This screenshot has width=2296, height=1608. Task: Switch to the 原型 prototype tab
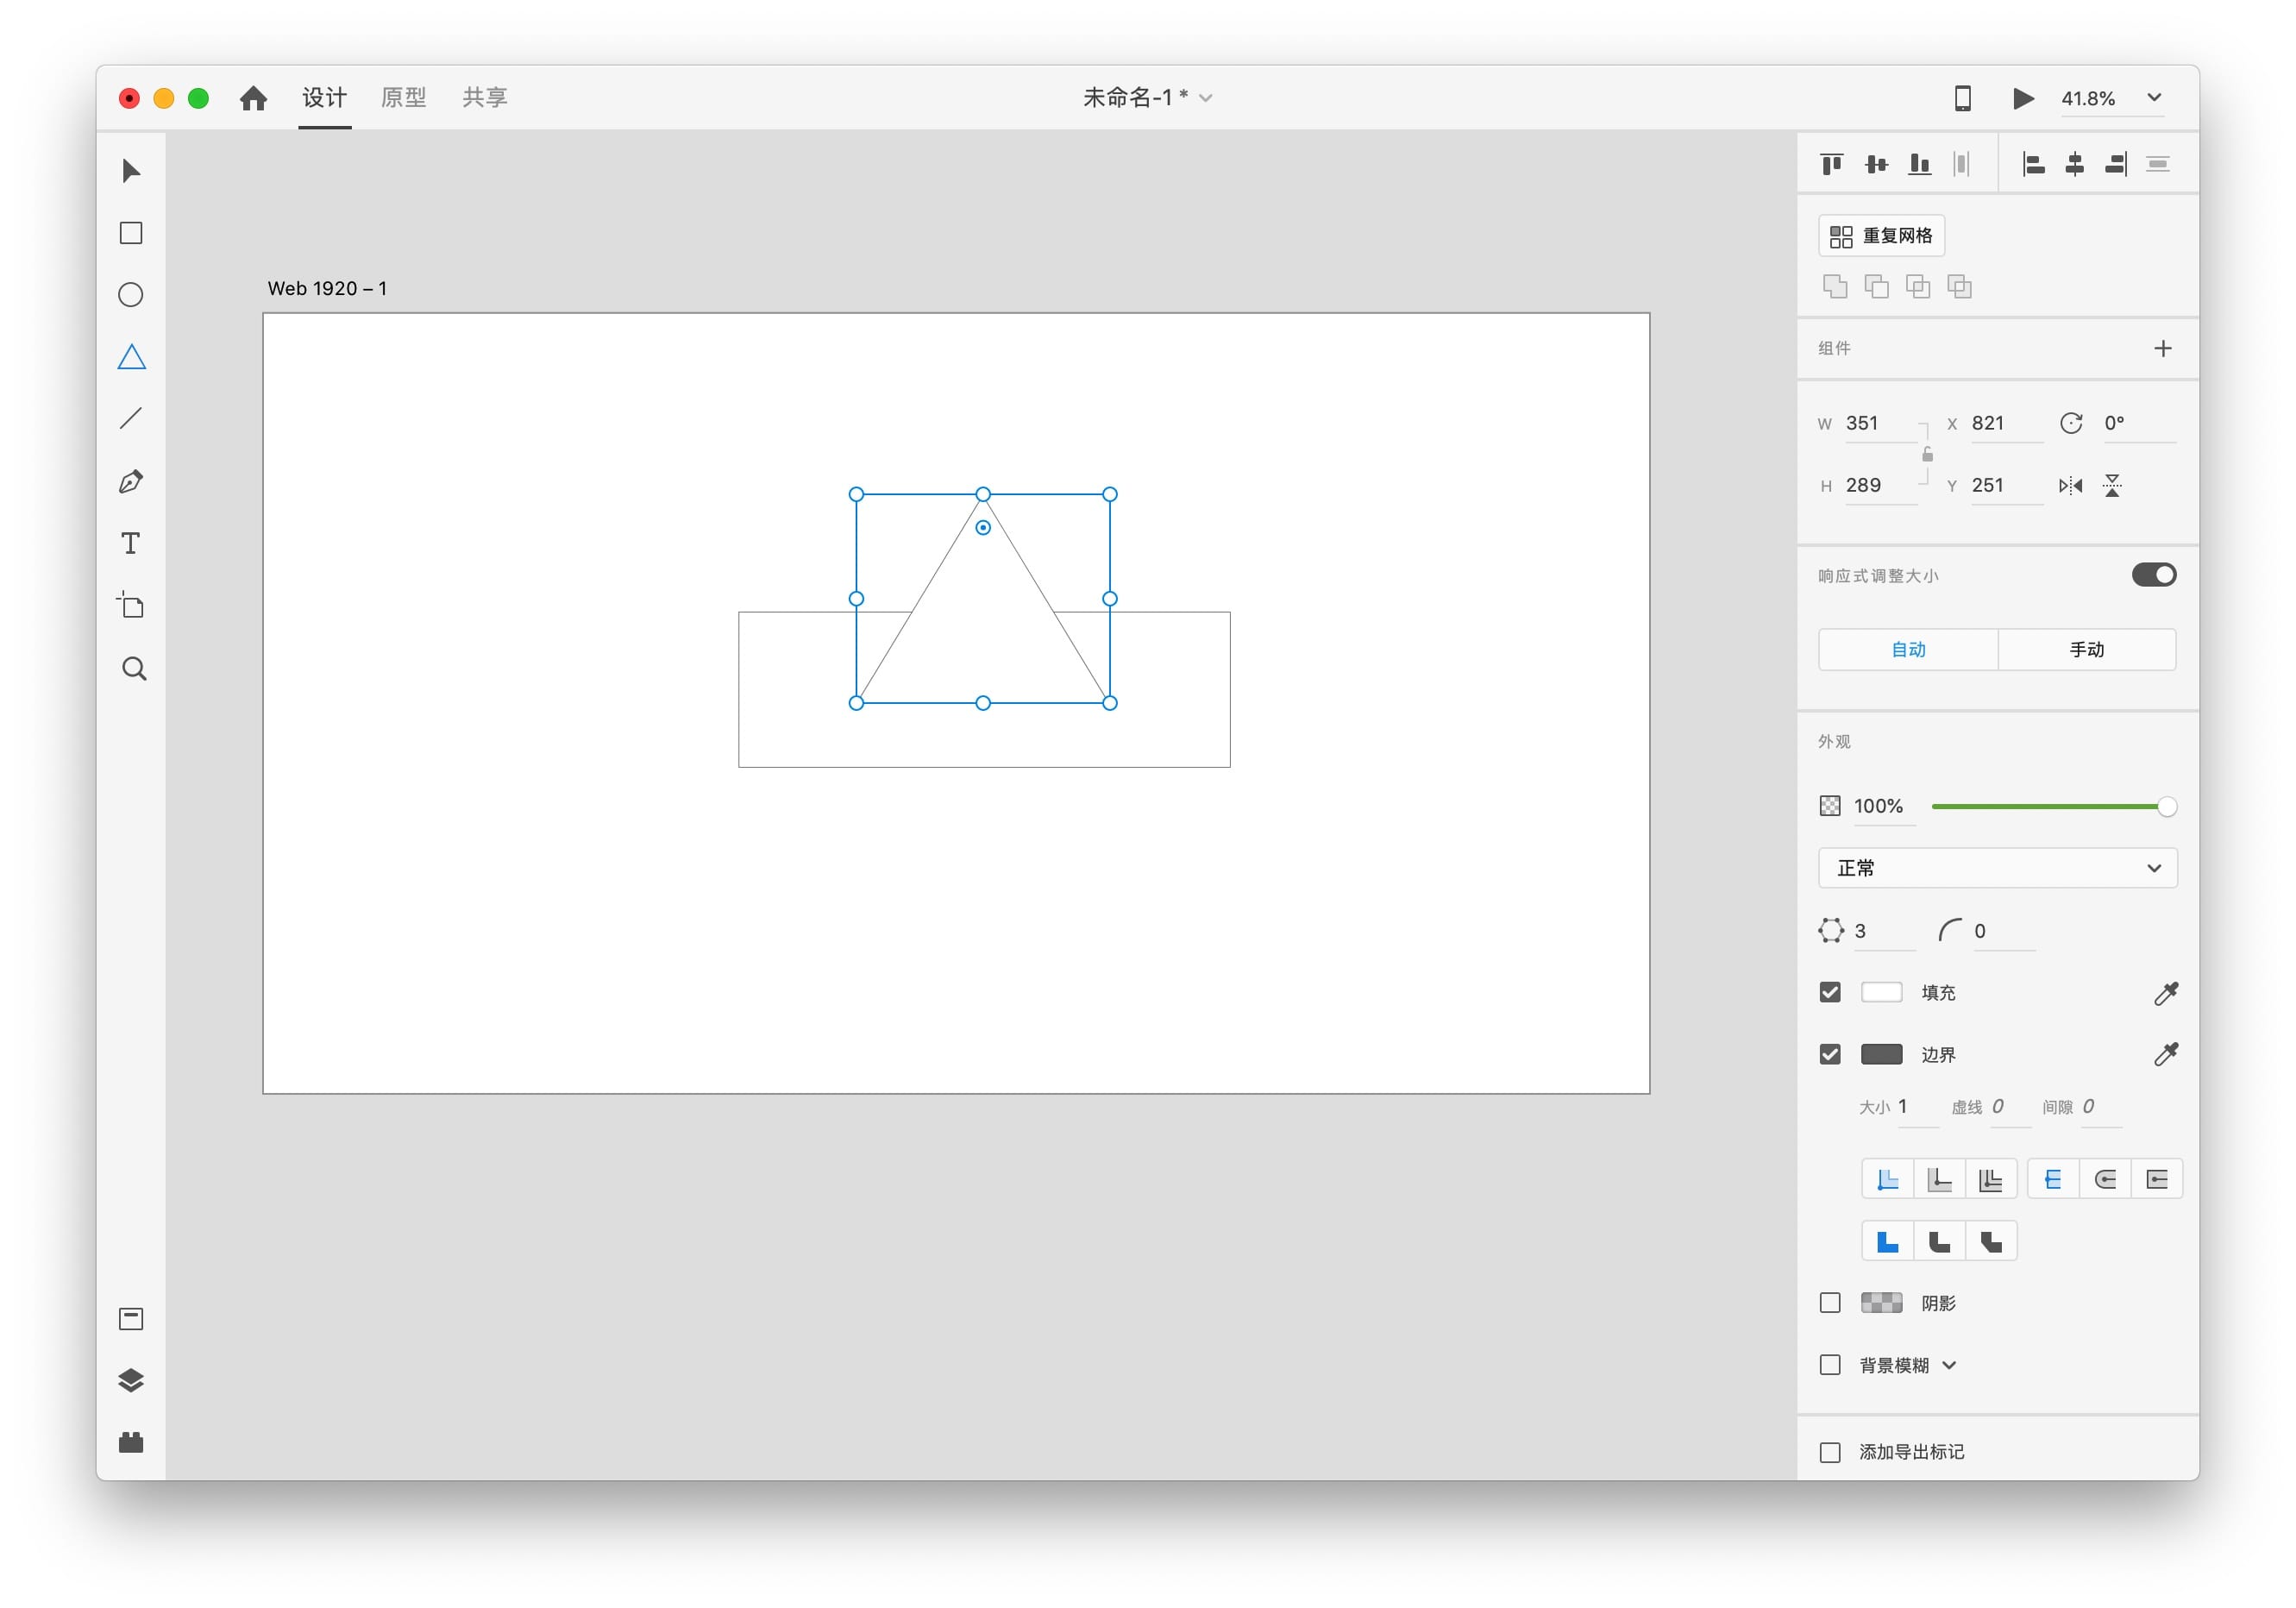coord(403,98)
